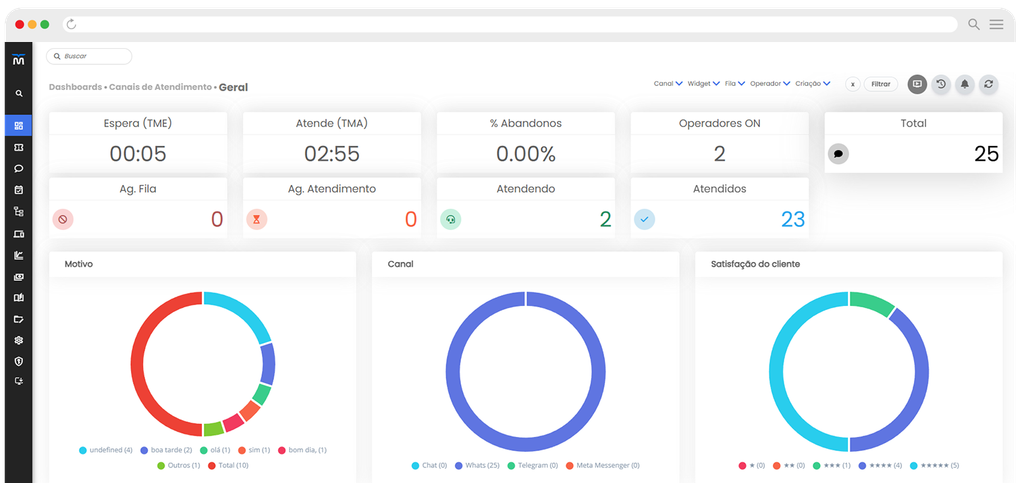Click the Filtrar button
Viewport: 1024px width, 483px height.
880,84
